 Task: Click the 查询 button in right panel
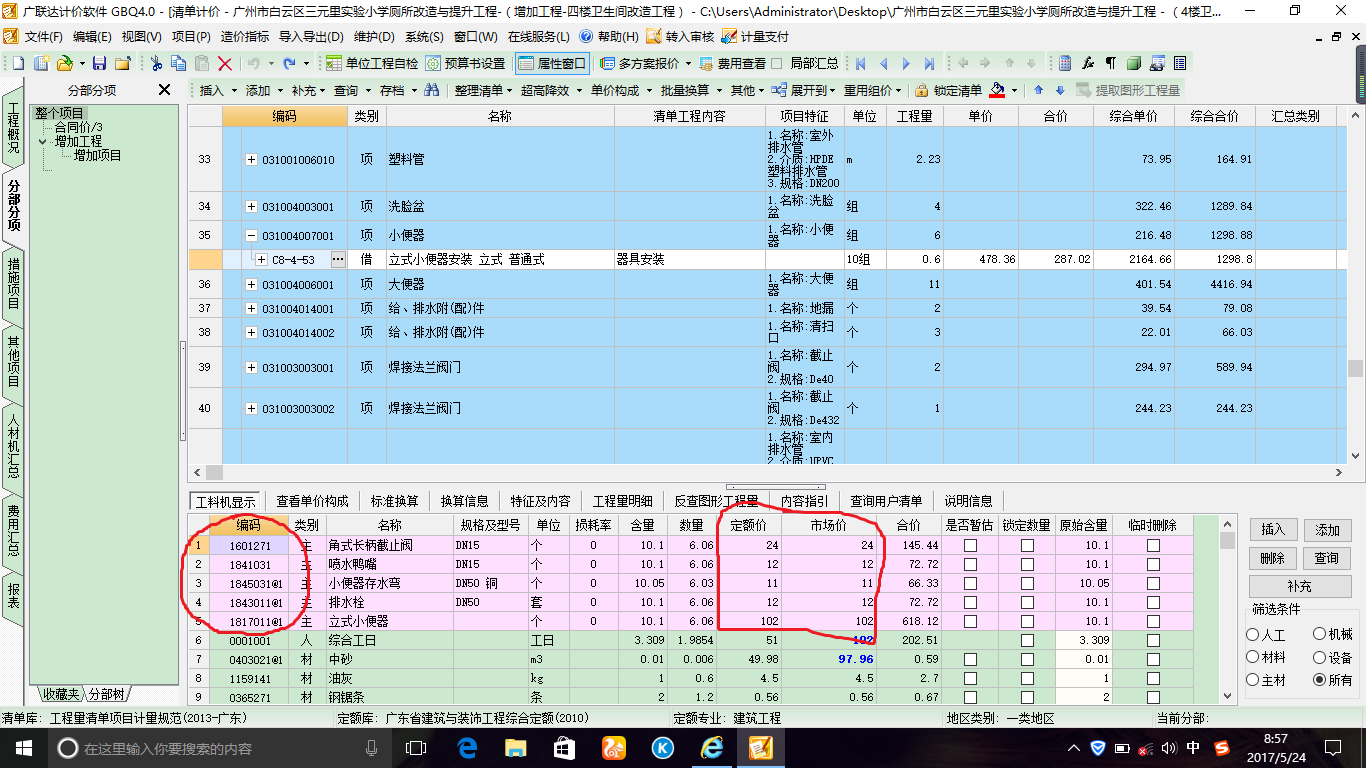[x=1327, y=558]
